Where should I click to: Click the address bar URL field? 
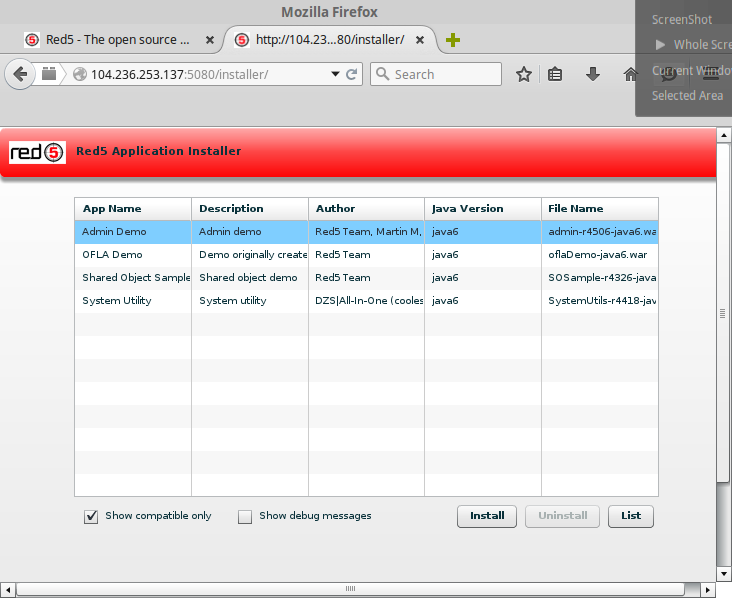205,74
